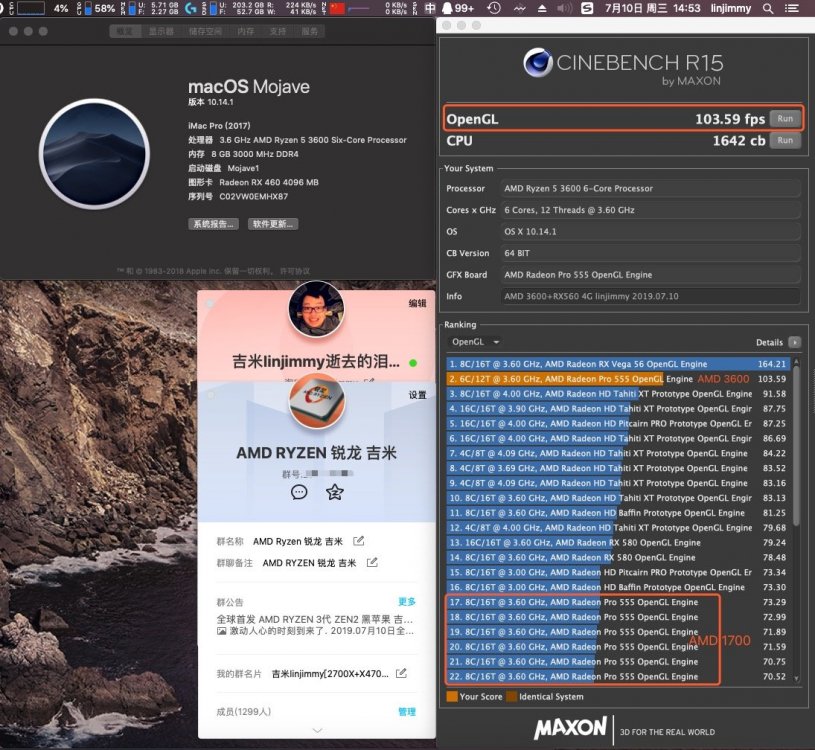Click the Processor field in Your System
The width and height of the screenshot is (815, 750).
tap(650, 188)
